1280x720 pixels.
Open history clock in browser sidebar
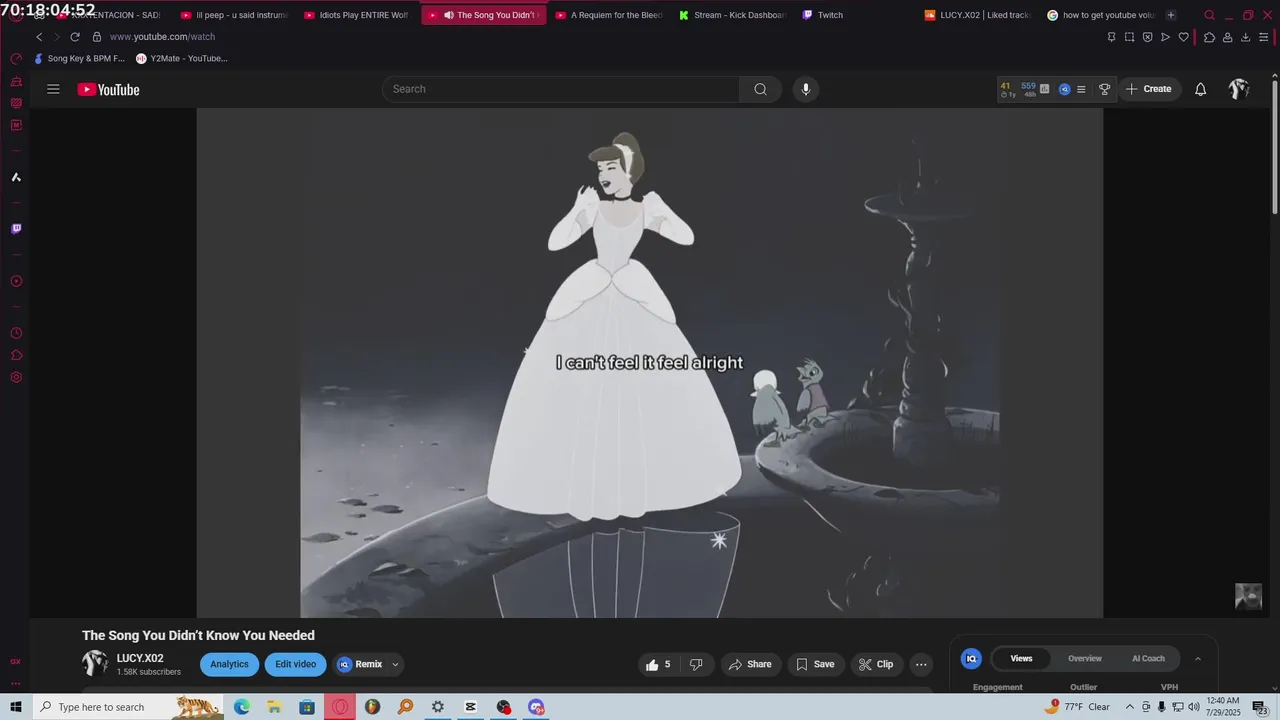click(x=16, y=333)
